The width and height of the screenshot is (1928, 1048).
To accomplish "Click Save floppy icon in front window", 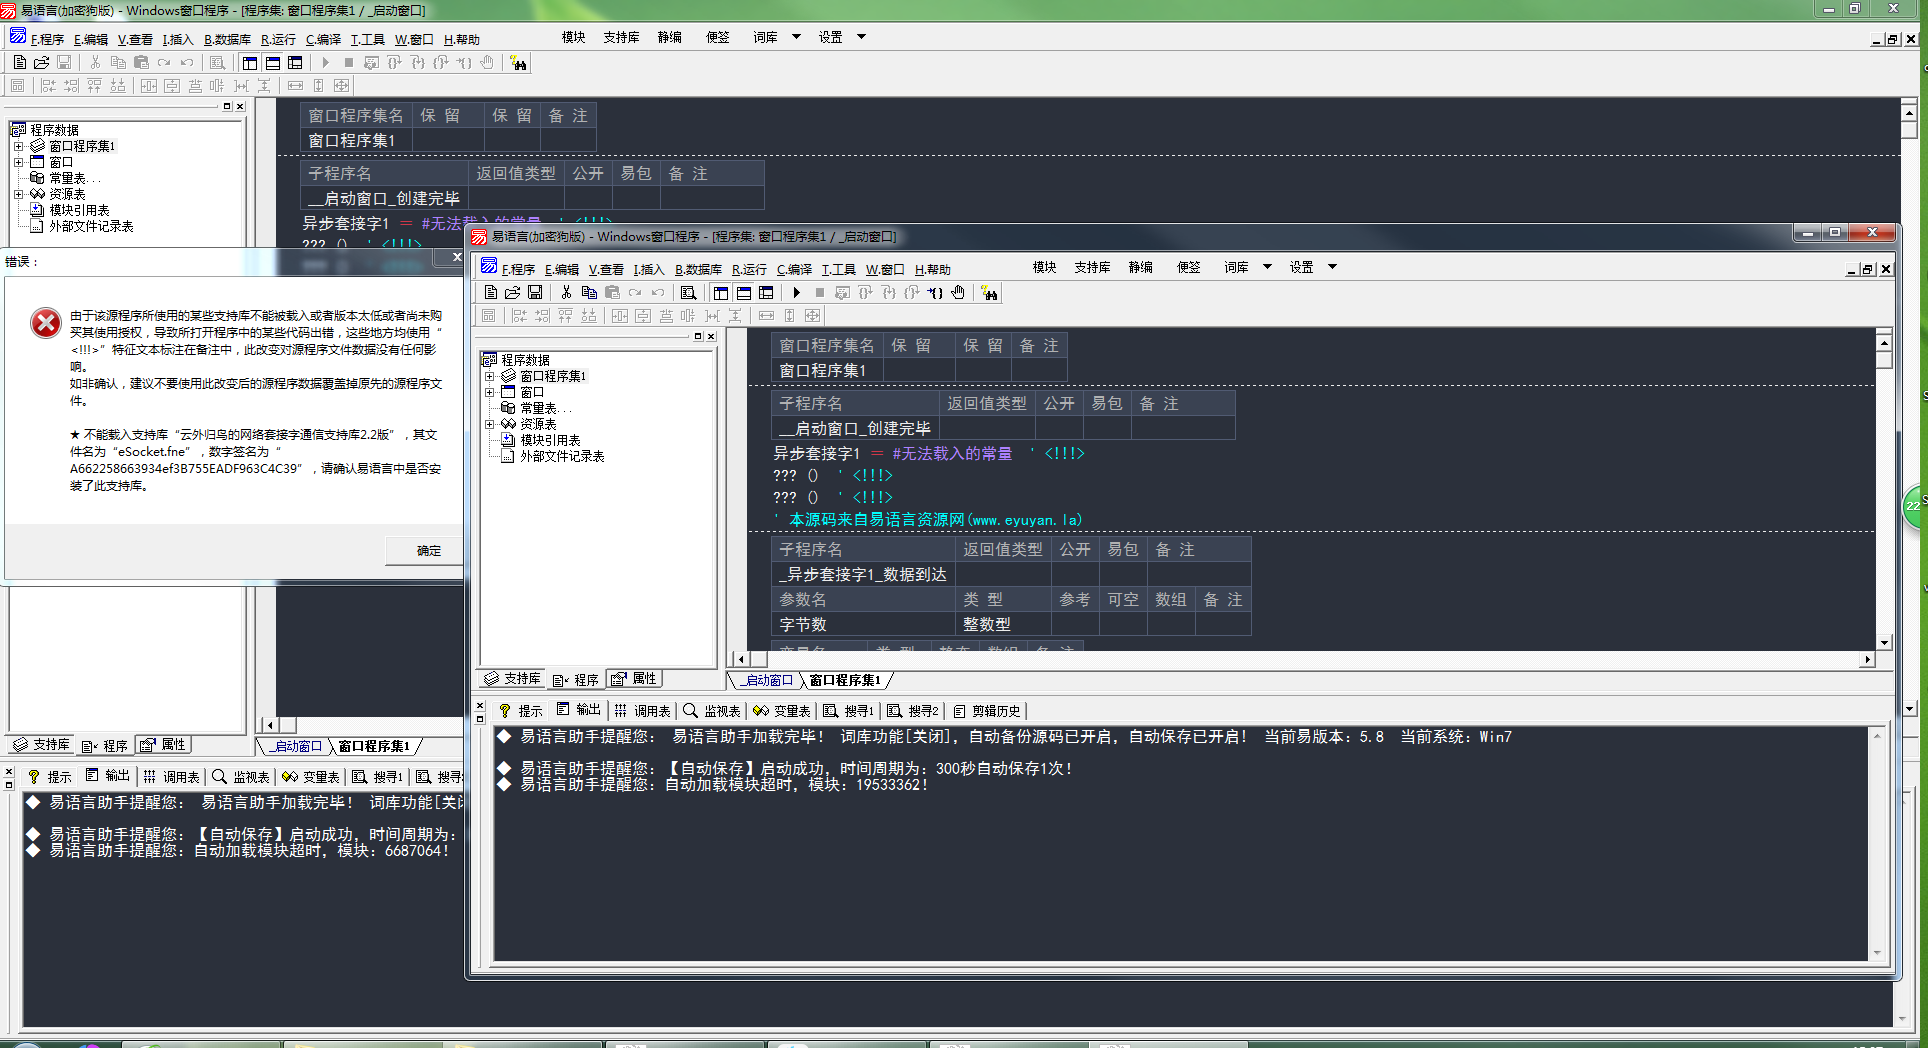I will point(535,293).
